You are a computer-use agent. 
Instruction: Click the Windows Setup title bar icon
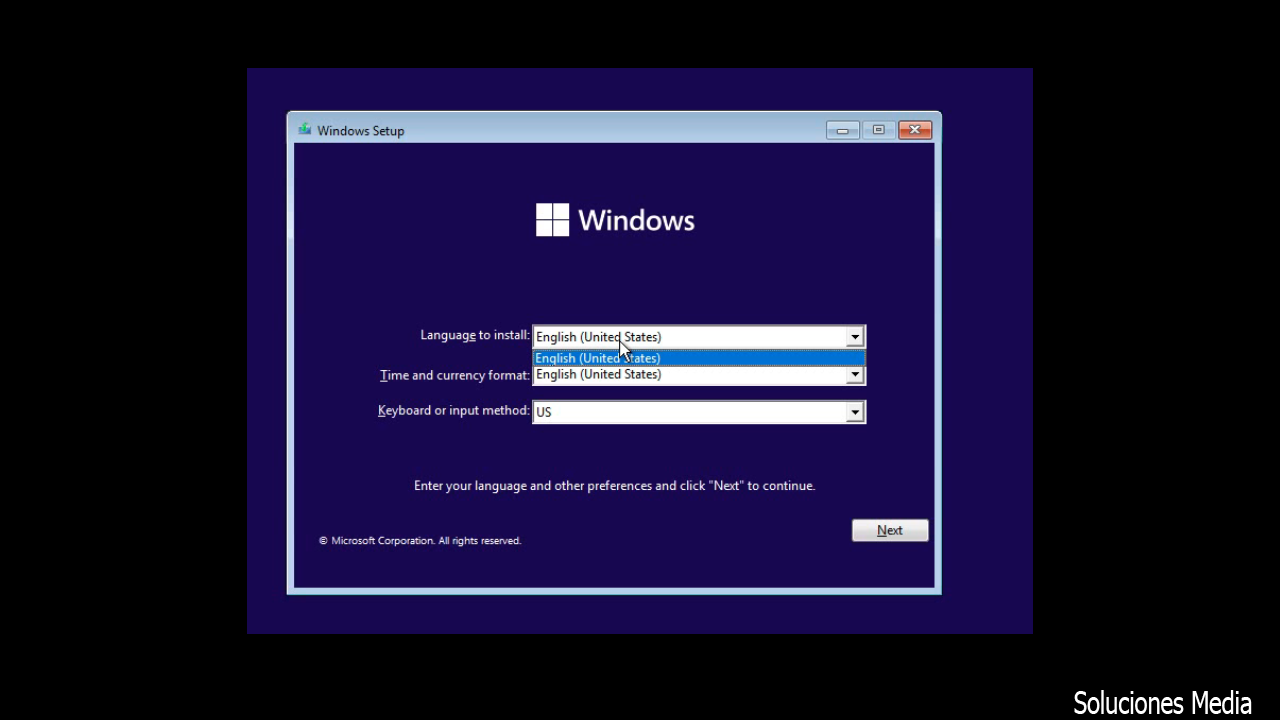305,129
